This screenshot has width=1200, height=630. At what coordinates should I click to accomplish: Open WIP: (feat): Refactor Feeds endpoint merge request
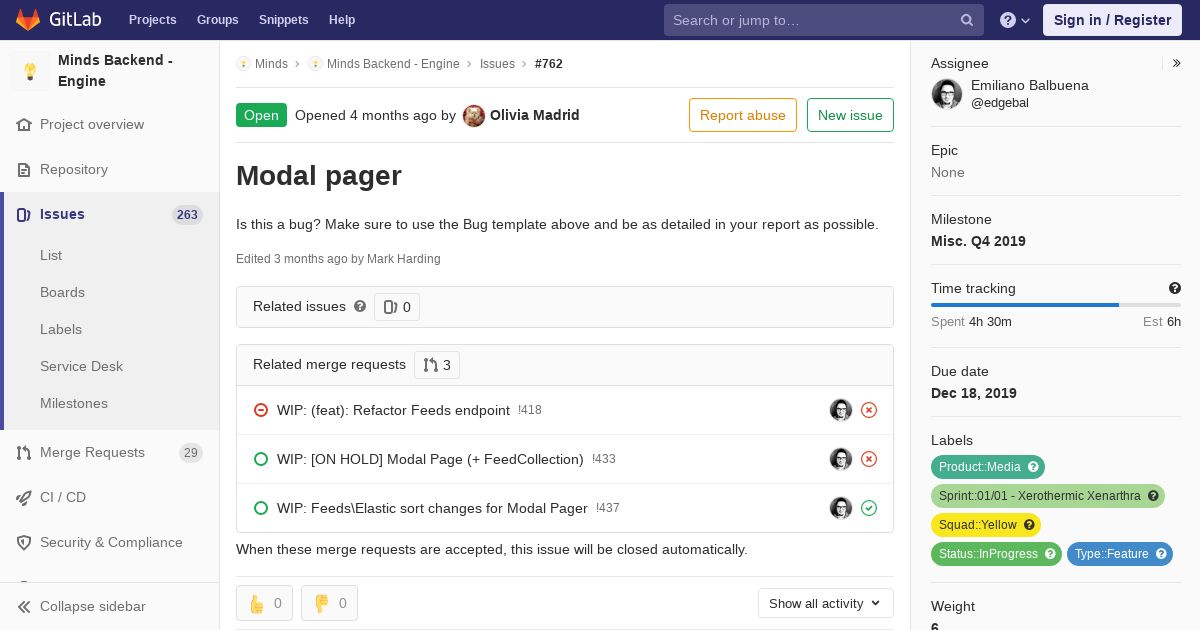(x=393, y=410)
